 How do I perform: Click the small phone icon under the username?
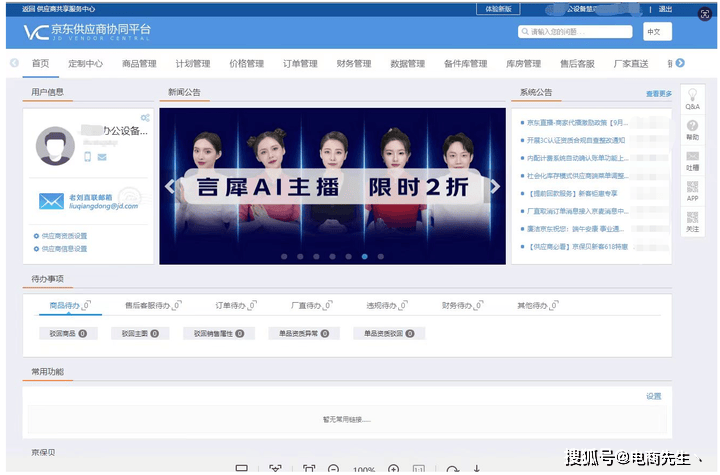coord(88,157)
